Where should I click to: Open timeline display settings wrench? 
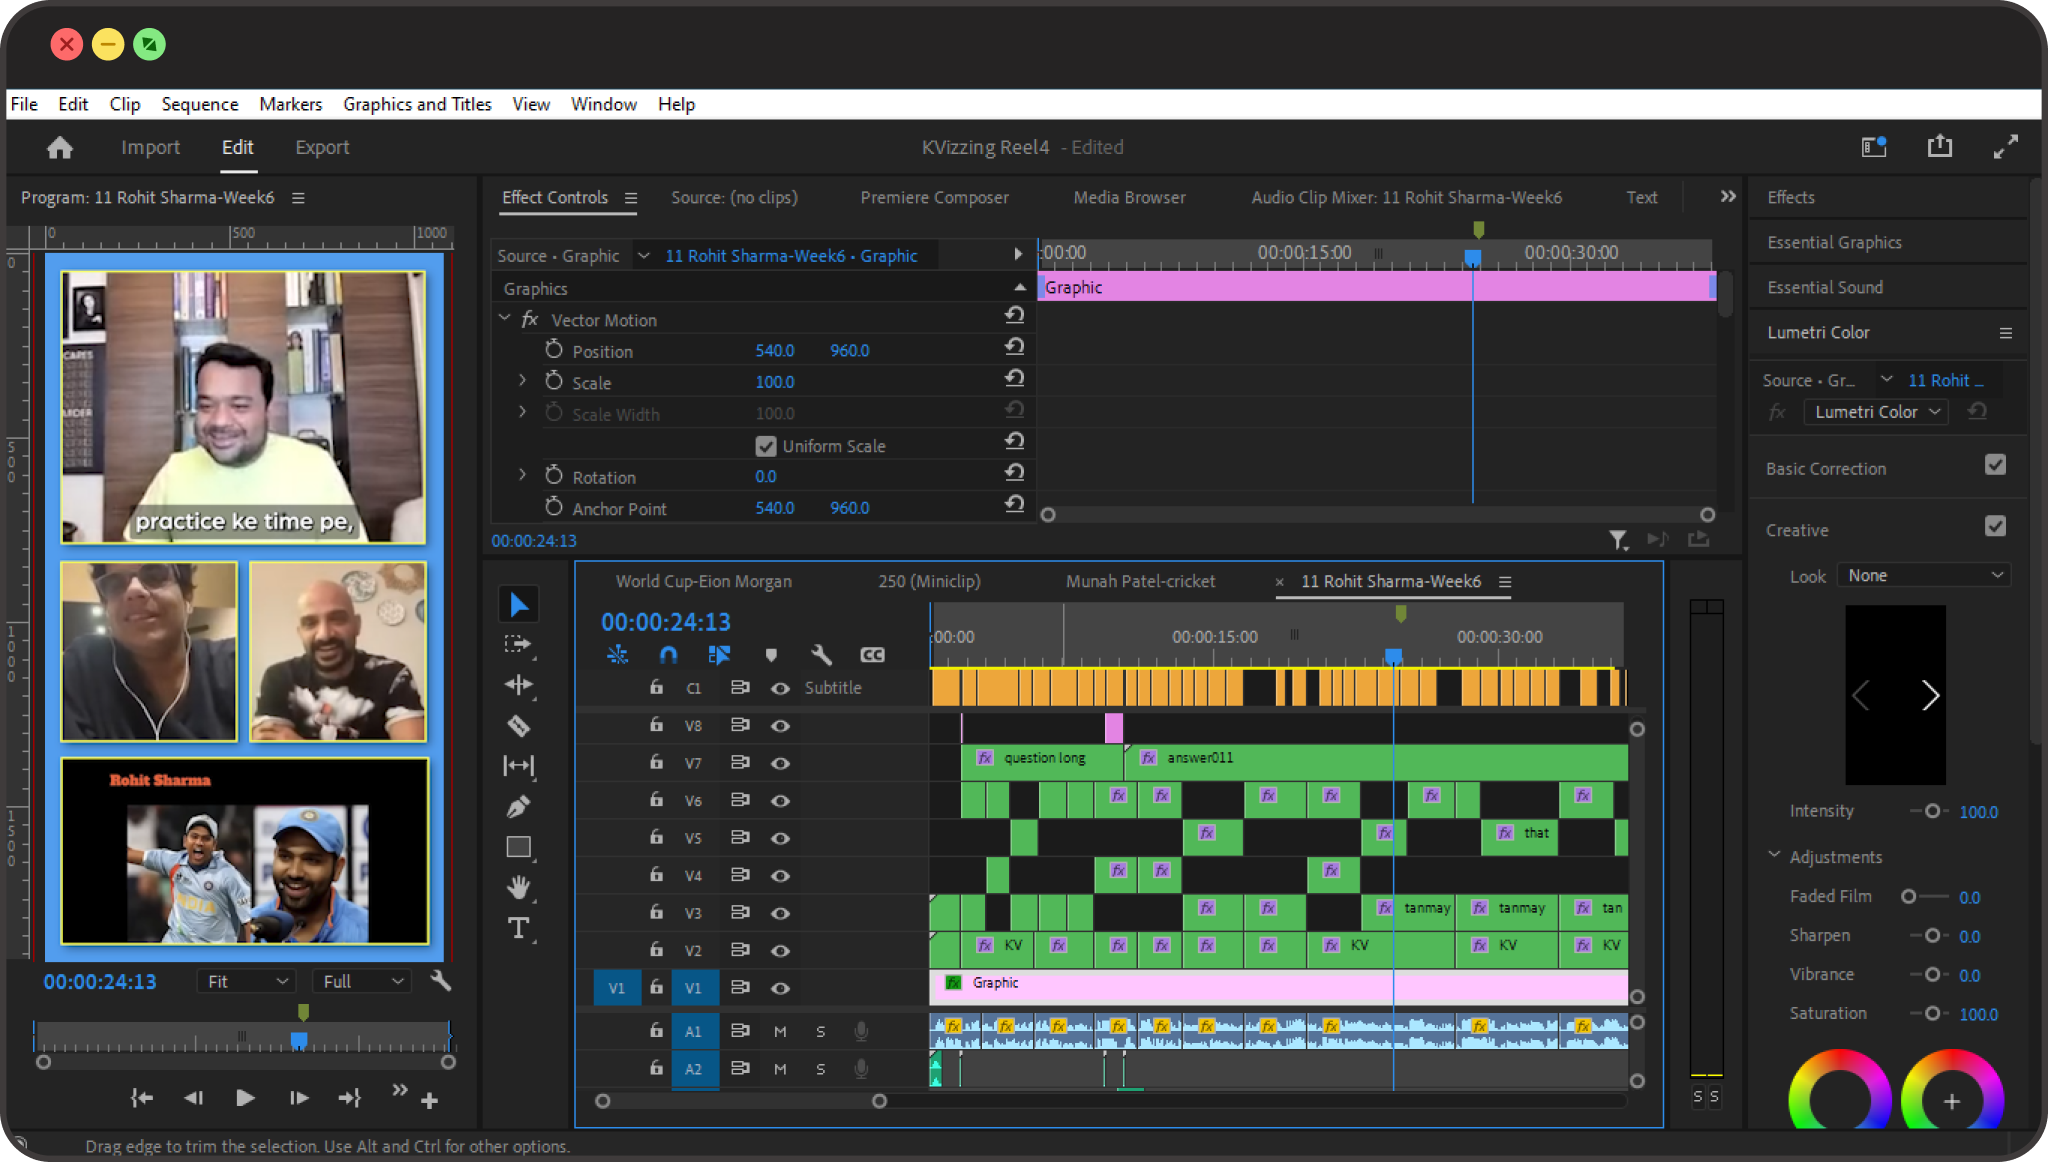point(821,655)
